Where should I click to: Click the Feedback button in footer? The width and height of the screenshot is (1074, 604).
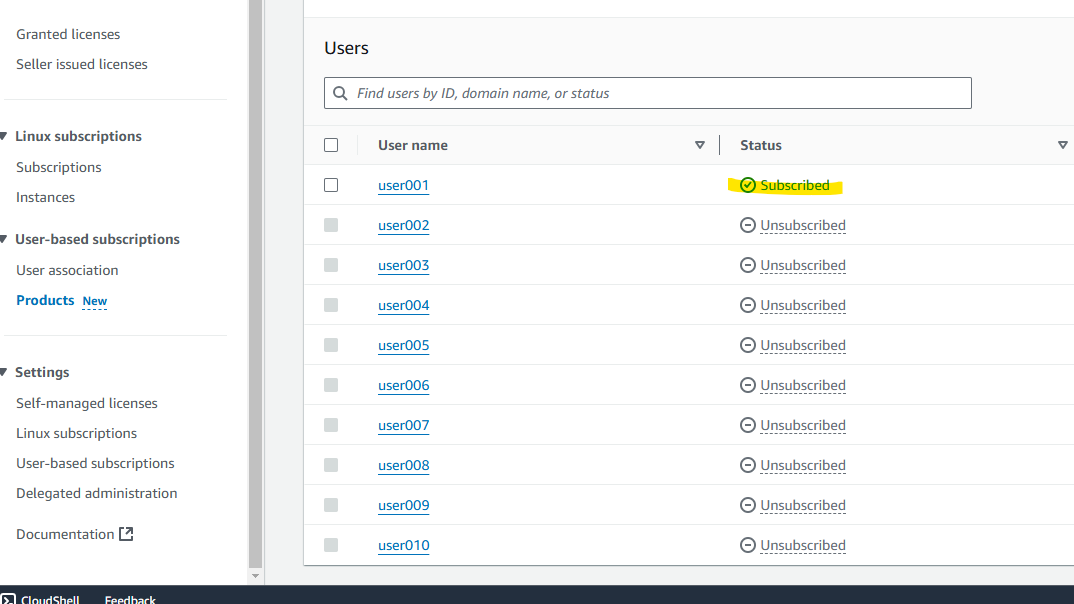130,599
